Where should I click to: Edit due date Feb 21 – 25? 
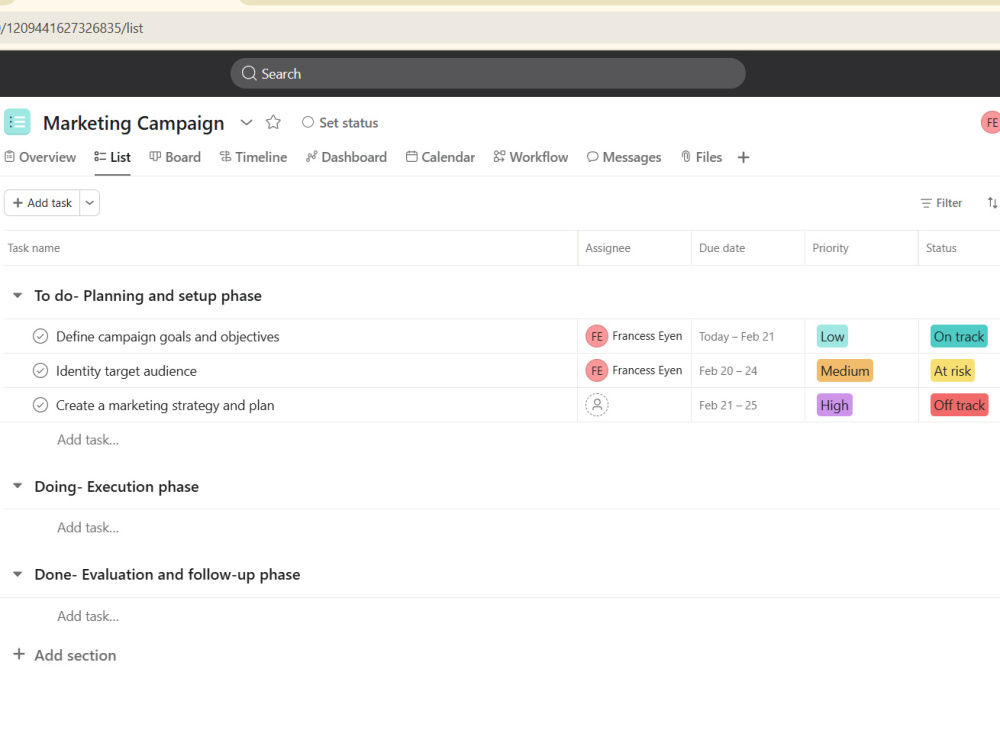(x=728, y=405)
